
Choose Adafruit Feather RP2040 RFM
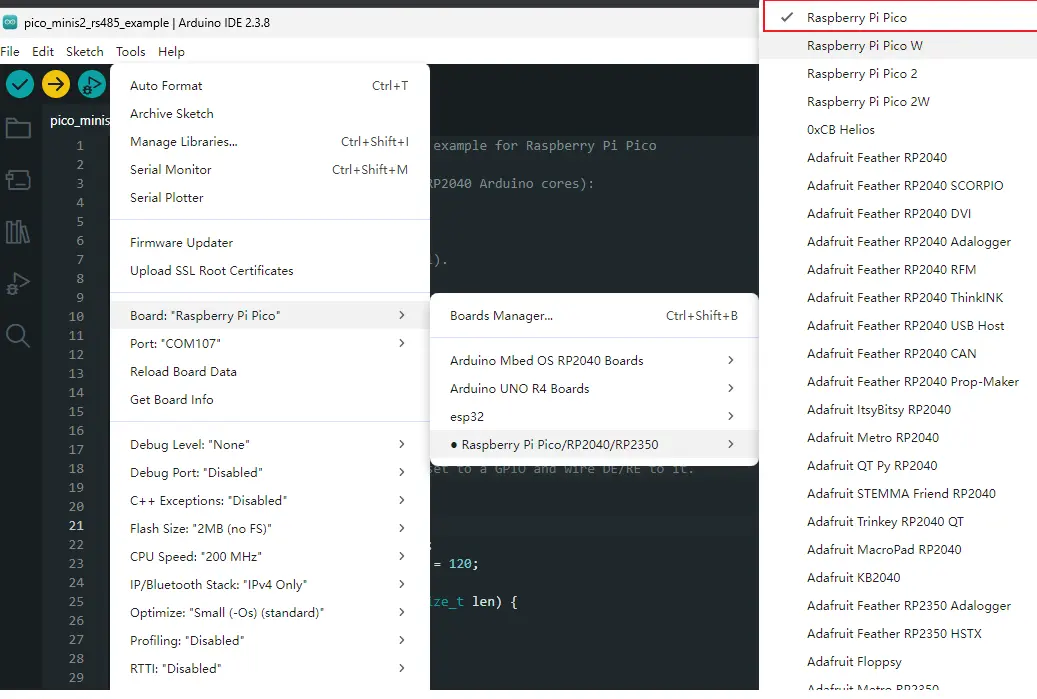tap(898, 269)
